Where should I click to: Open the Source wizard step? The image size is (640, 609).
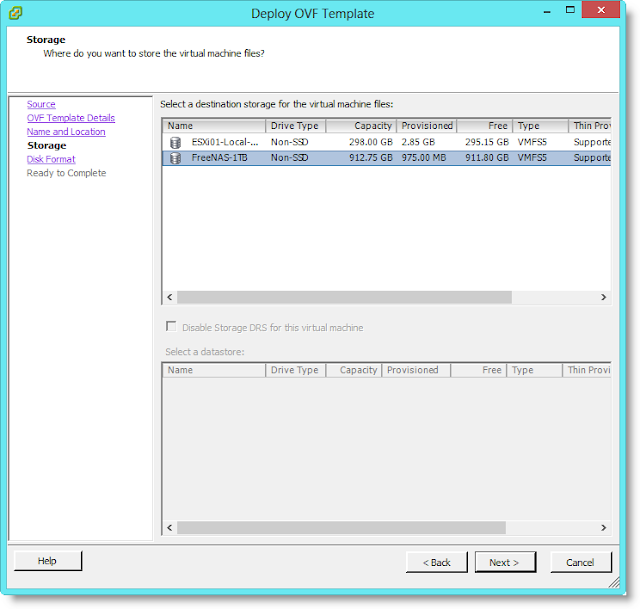point(41,104)
